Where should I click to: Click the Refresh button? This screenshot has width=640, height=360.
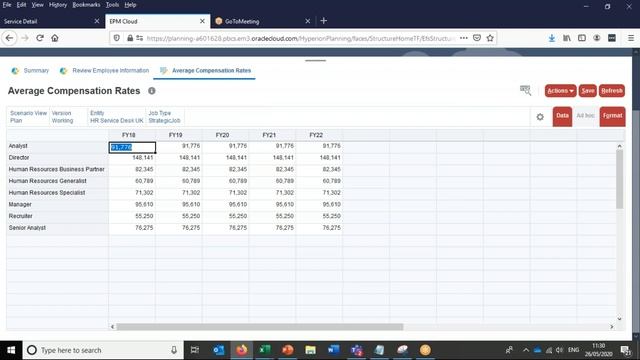(612, 91)
